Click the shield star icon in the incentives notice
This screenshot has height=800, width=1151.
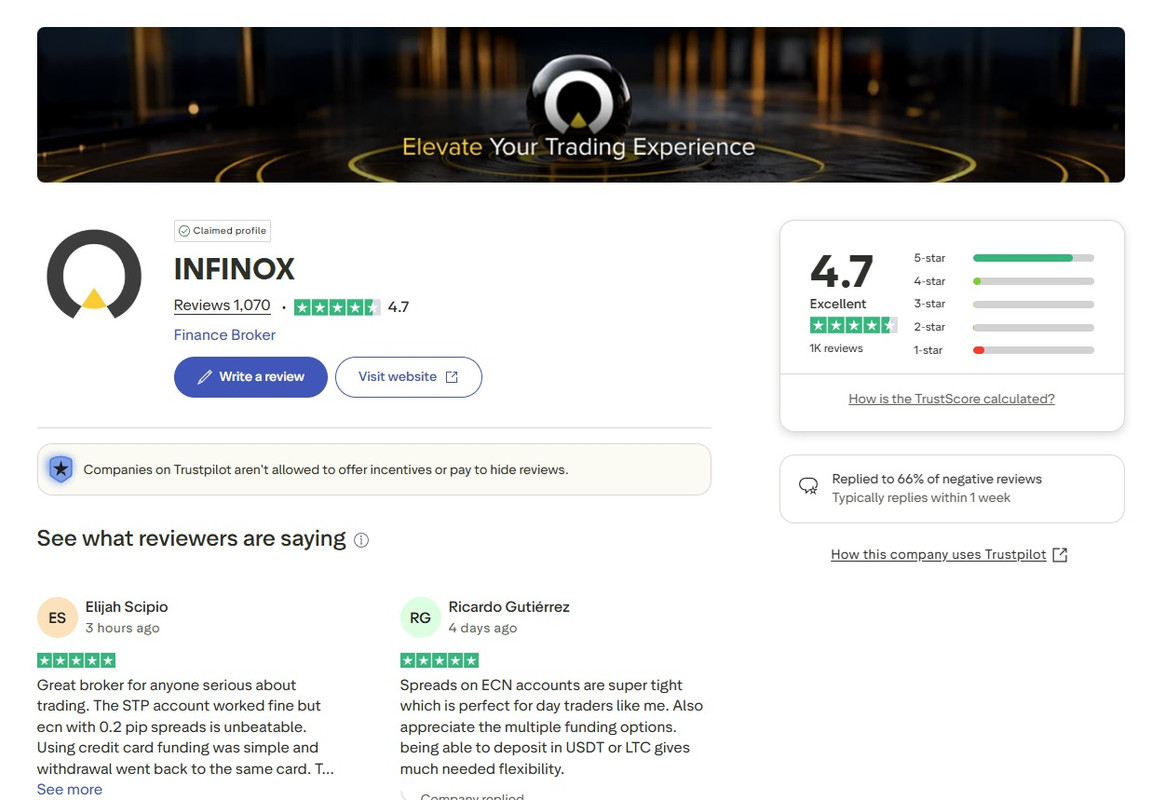coord(61,469)
